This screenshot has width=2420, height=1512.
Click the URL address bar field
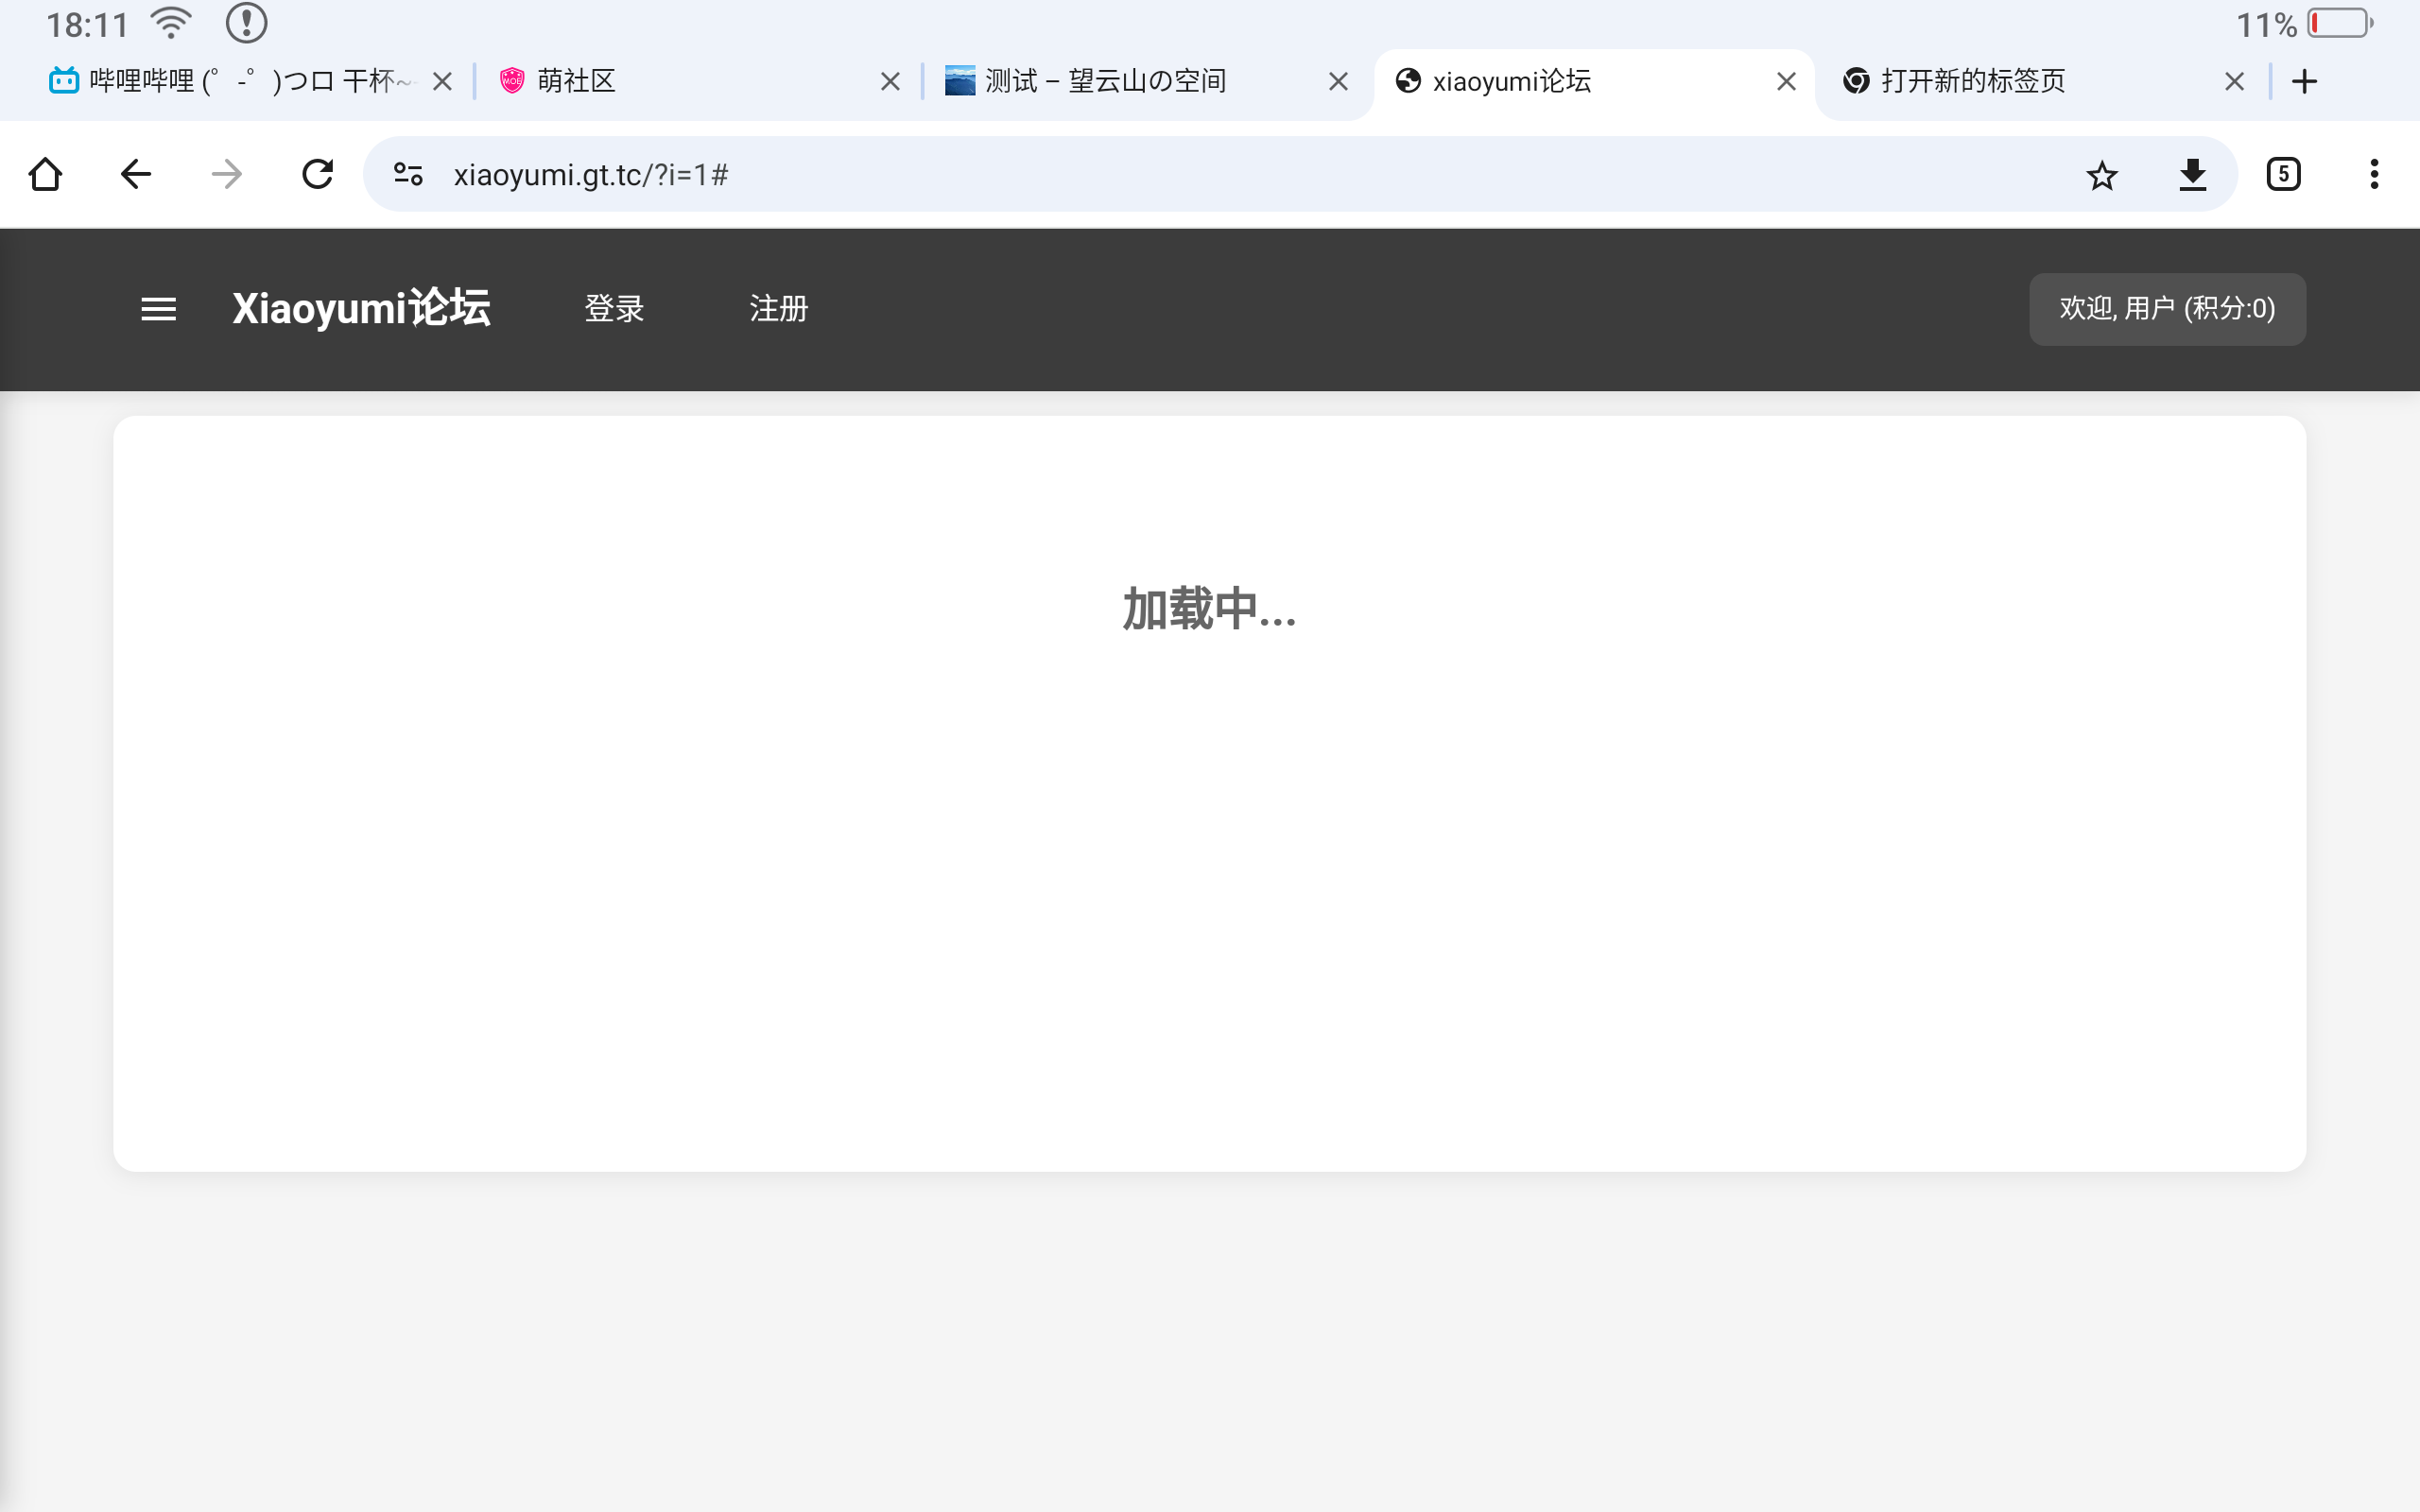(x=1200, y=175)
